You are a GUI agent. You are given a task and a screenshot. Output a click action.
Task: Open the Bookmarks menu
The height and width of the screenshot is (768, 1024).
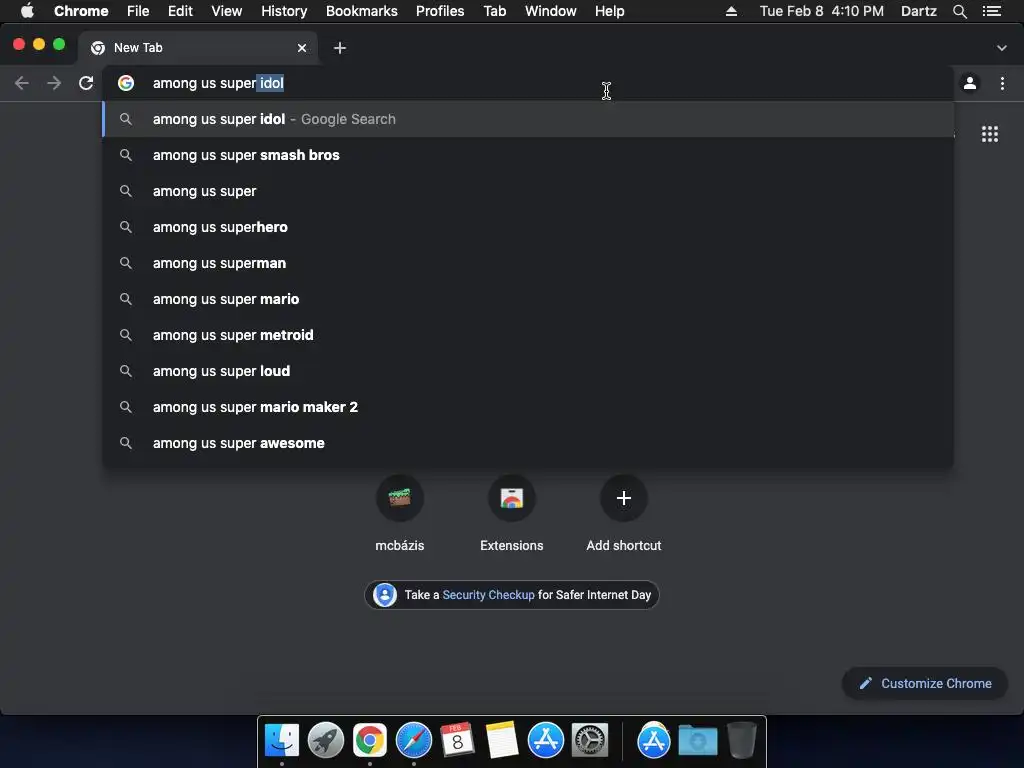362,11
